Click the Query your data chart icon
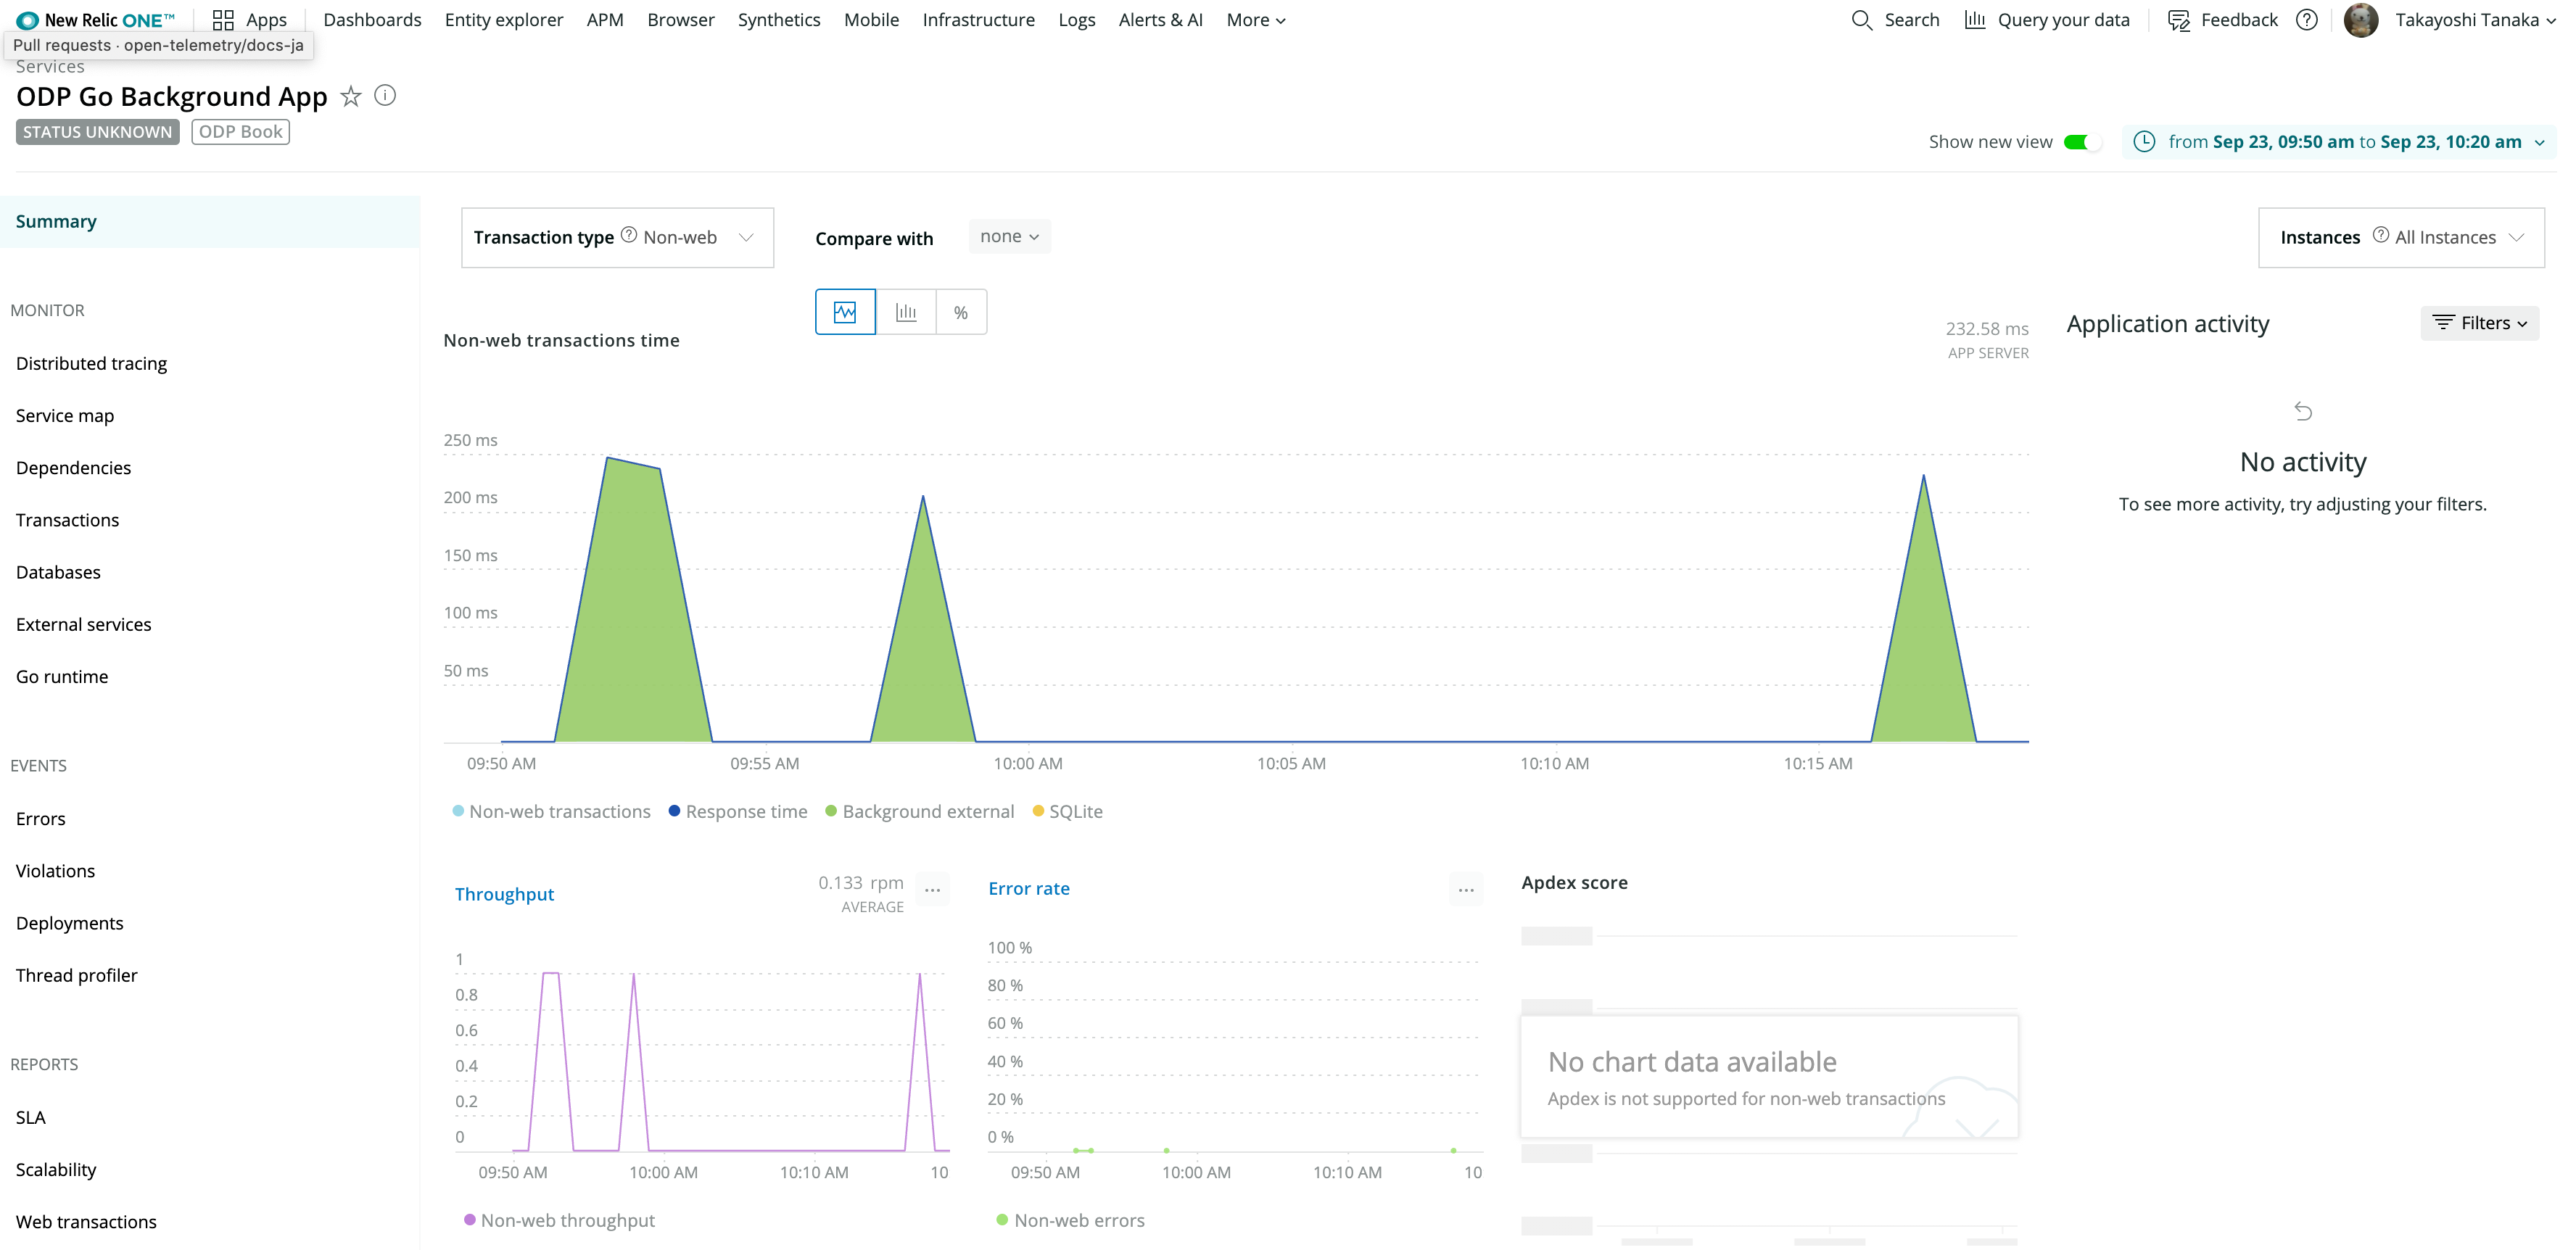The height and width of the screenshot is (1250, 2576). 1975,20
